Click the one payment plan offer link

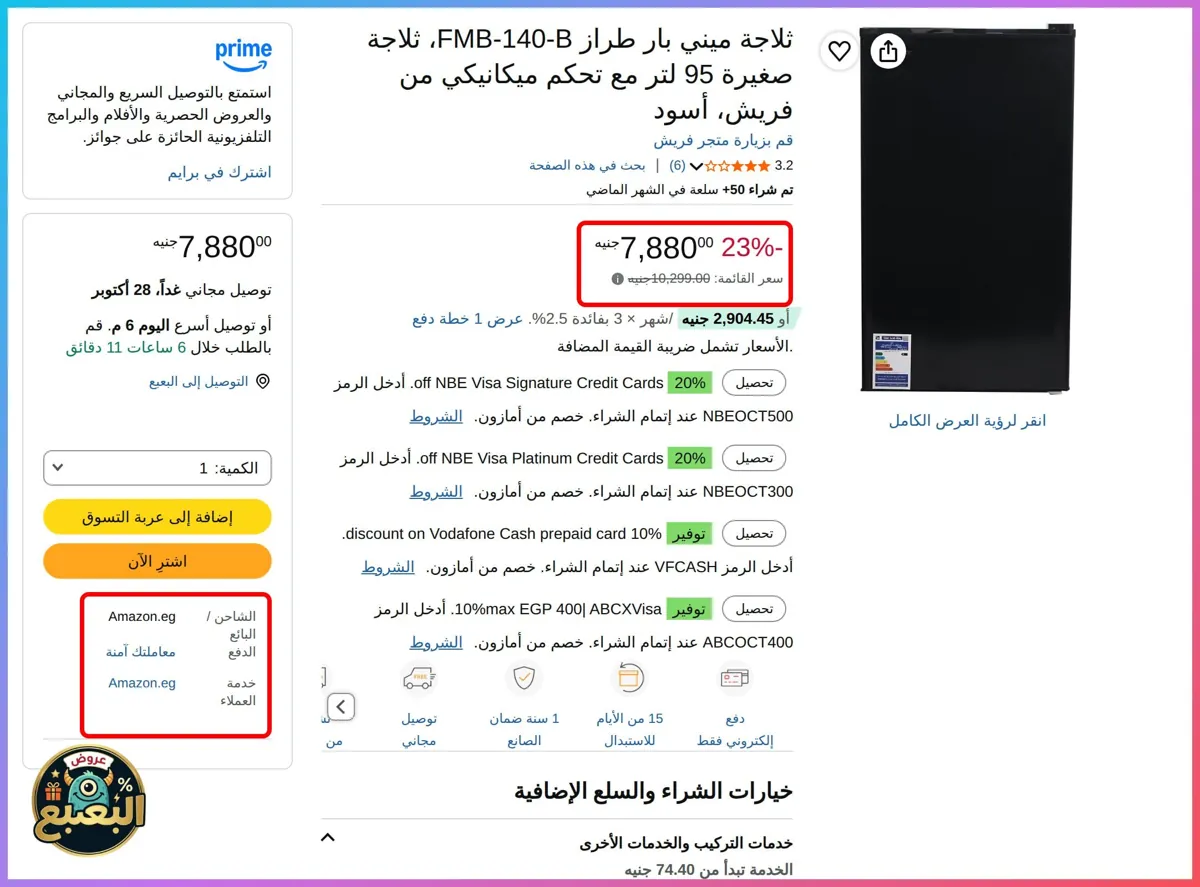468,319
